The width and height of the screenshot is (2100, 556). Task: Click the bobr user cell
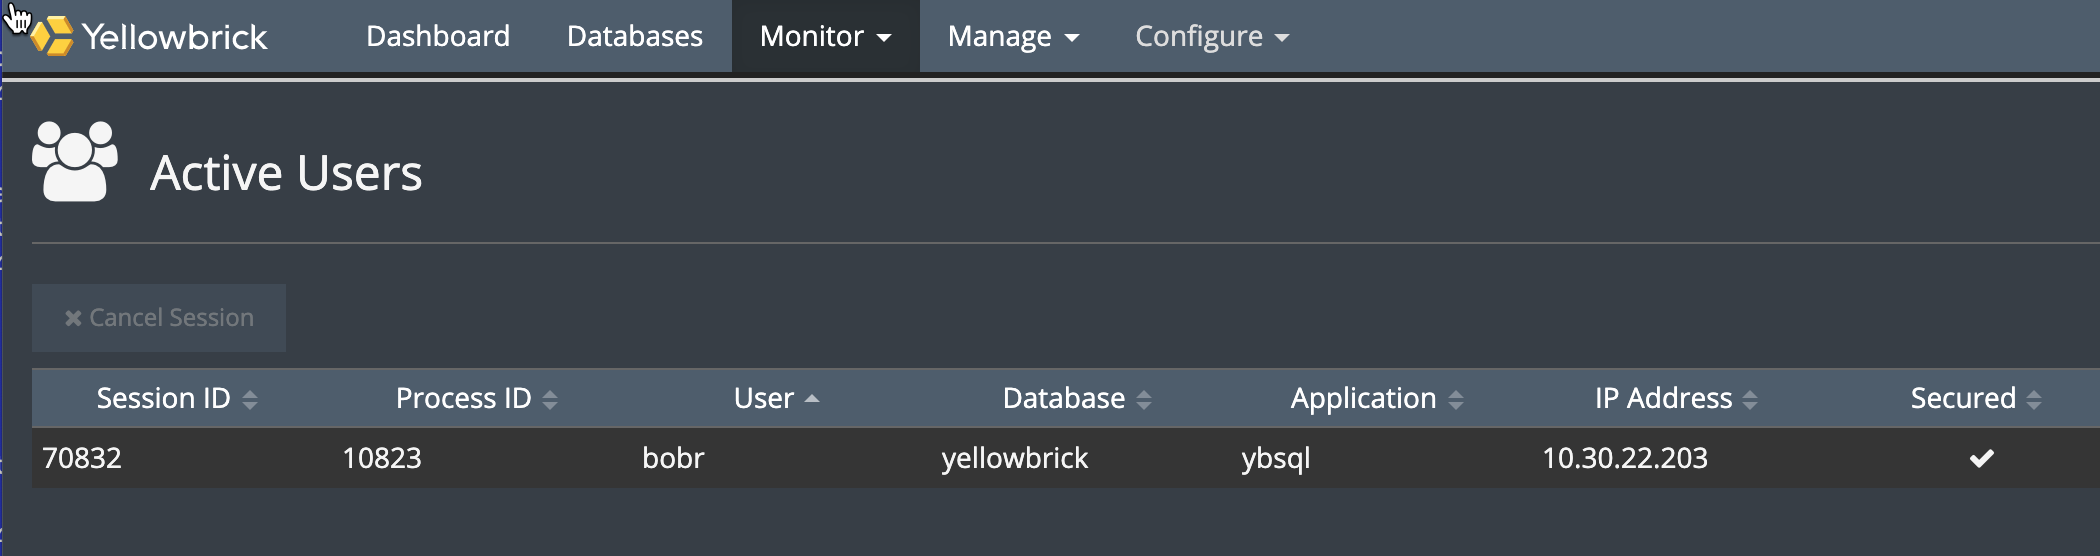pos(673,458)
